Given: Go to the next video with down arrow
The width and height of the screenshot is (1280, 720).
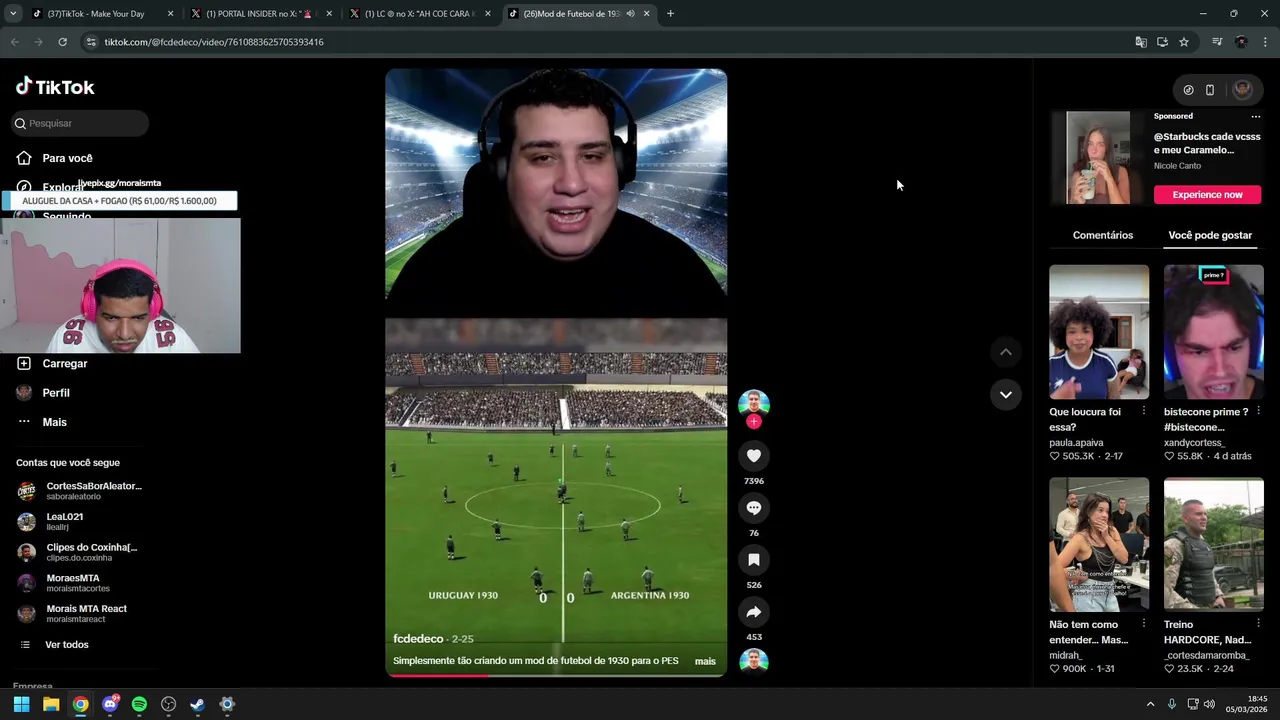Looking at the screenshot, I should click(1006, 394).
